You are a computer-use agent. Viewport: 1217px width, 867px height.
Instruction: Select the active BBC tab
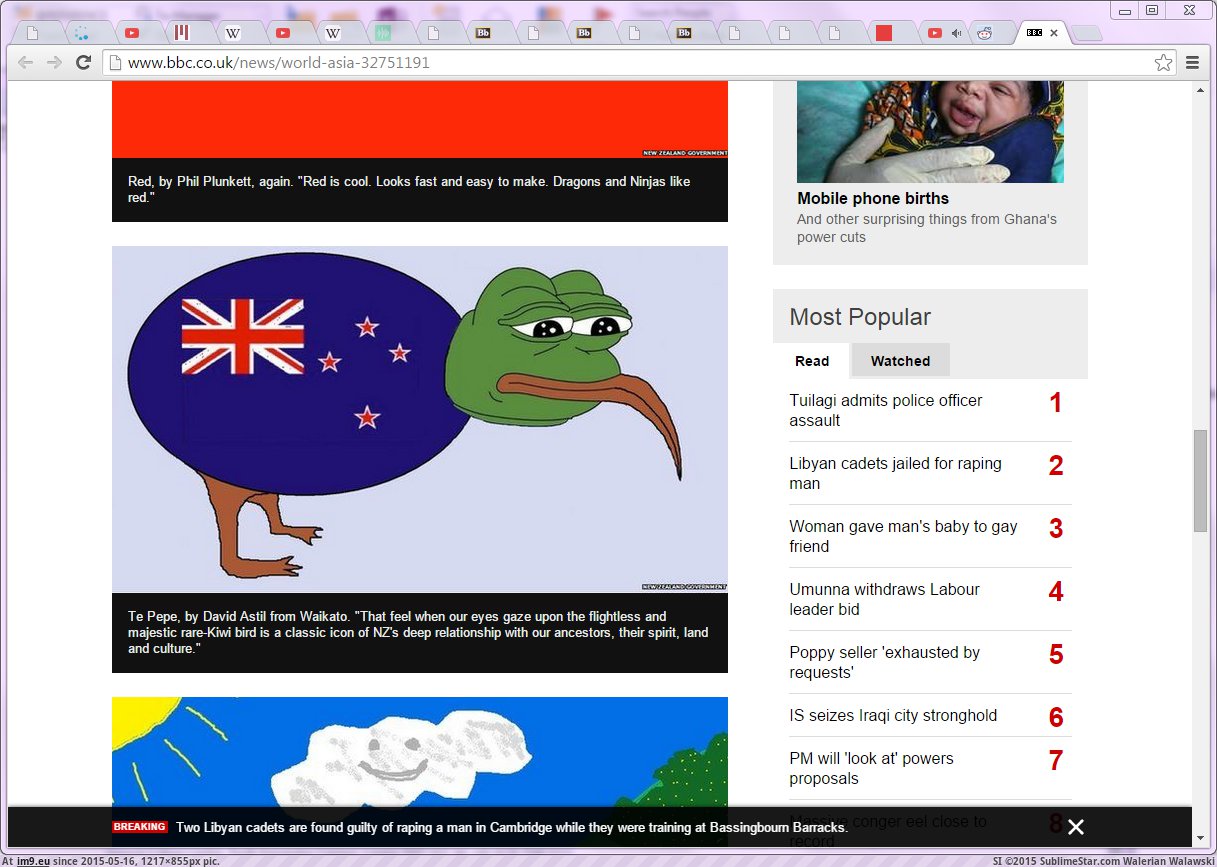pos(1041,33)
